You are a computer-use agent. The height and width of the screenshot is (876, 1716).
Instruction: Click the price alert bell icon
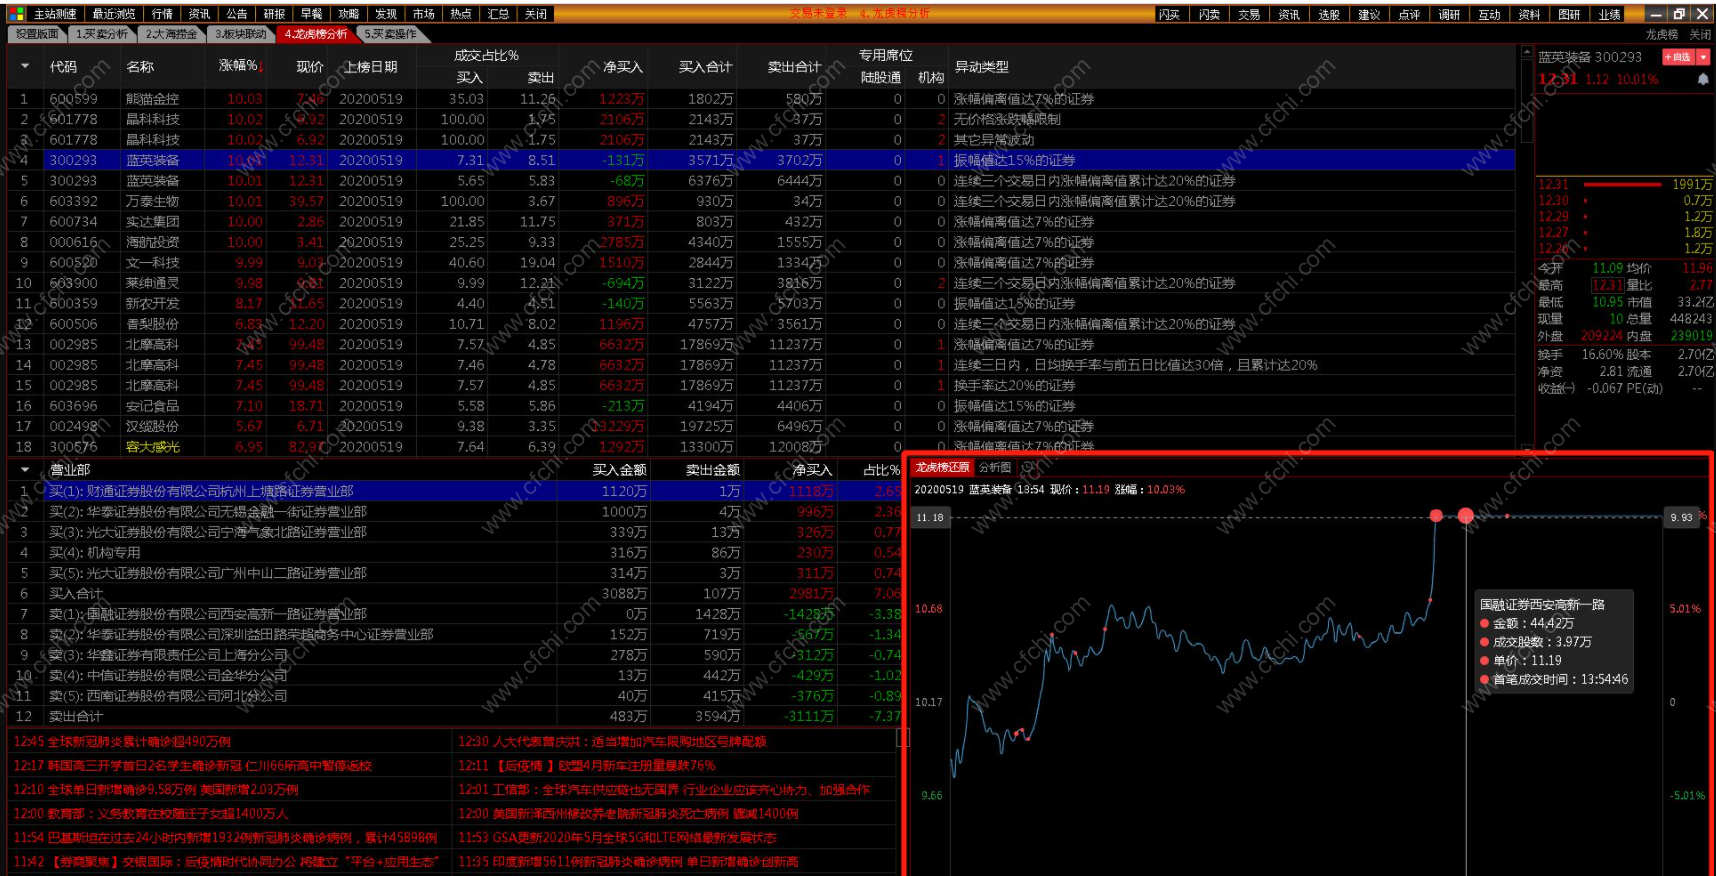[x=1703, y=79]
